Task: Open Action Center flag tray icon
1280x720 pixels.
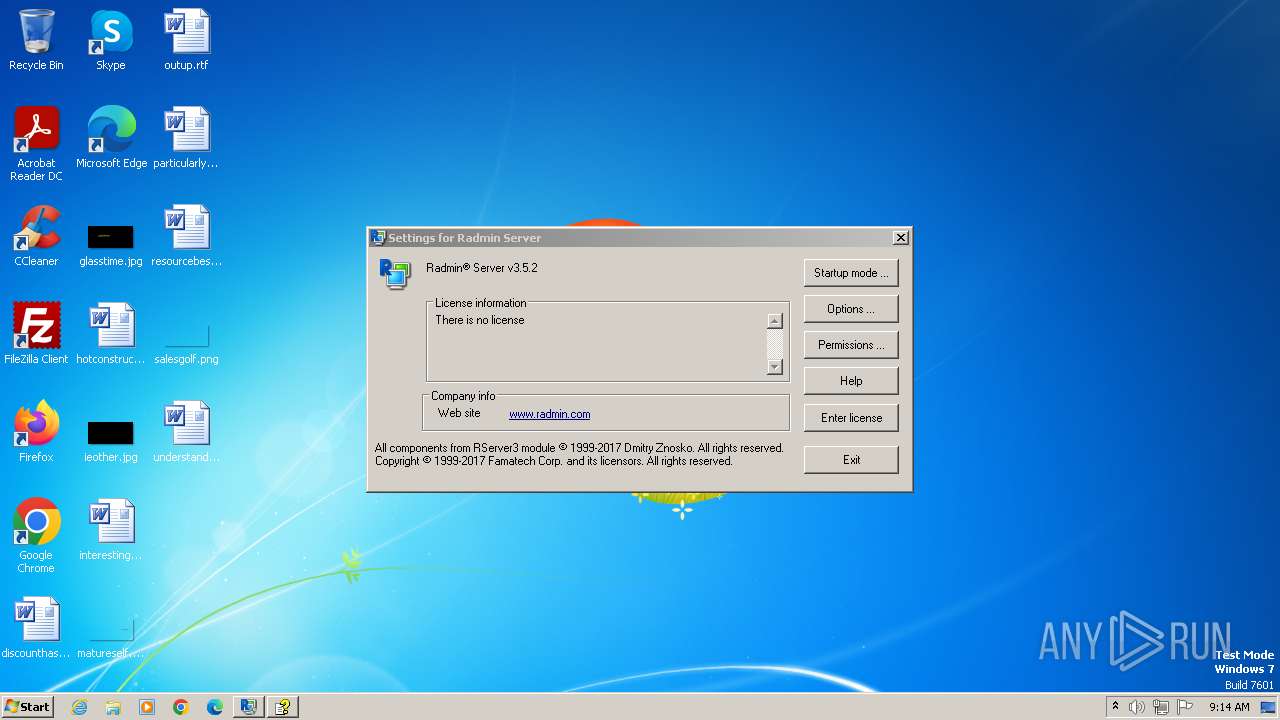Action: 1186,707
